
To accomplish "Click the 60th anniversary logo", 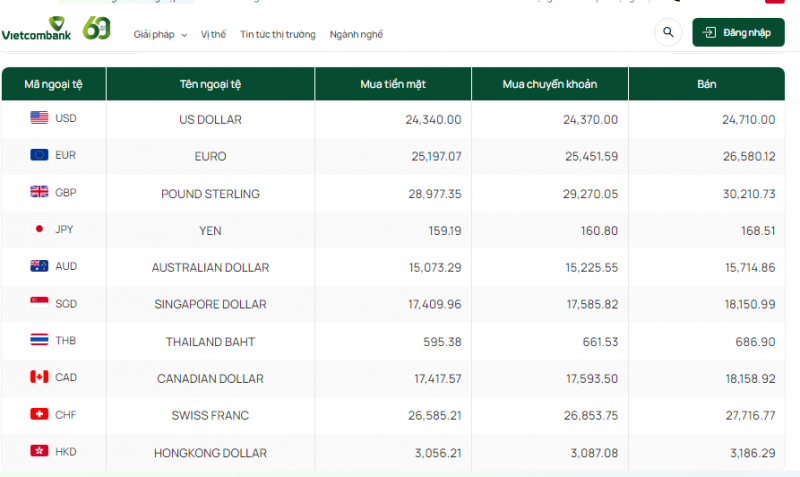I will pos(97,28).
